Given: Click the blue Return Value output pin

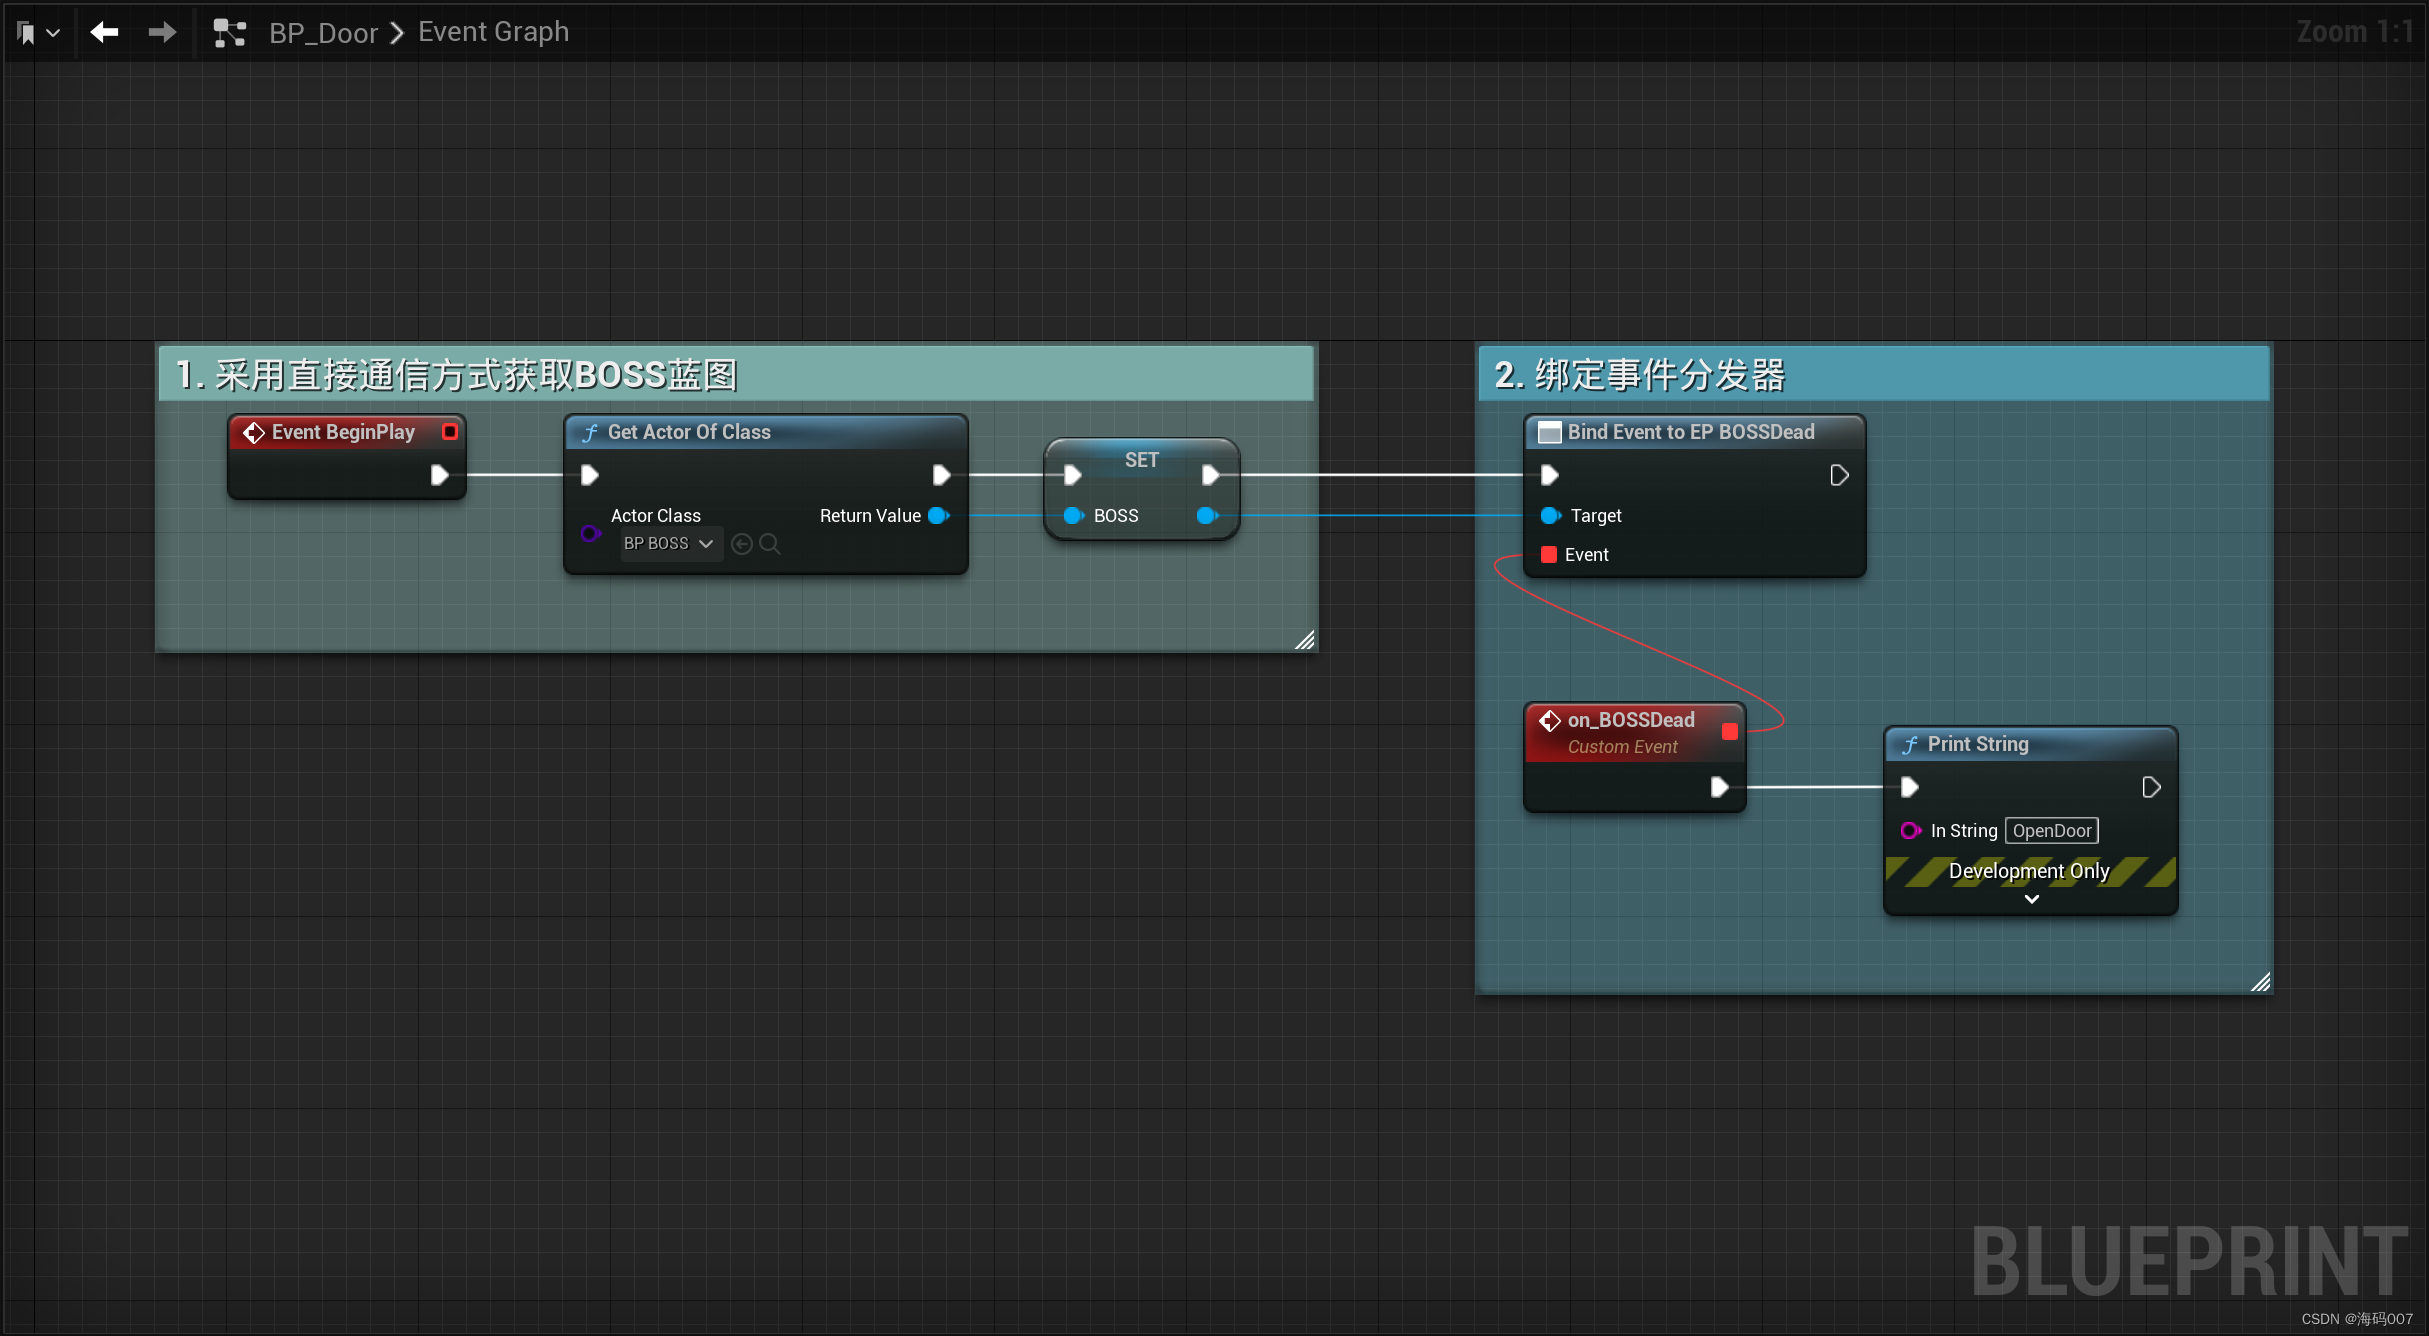Looking at the screenshot, I should tap(938, 516).
